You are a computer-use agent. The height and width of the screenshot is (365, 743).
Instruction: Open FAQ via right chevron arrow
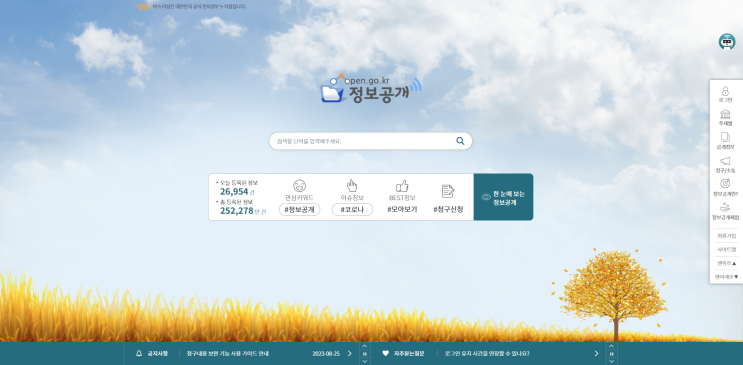596,354
